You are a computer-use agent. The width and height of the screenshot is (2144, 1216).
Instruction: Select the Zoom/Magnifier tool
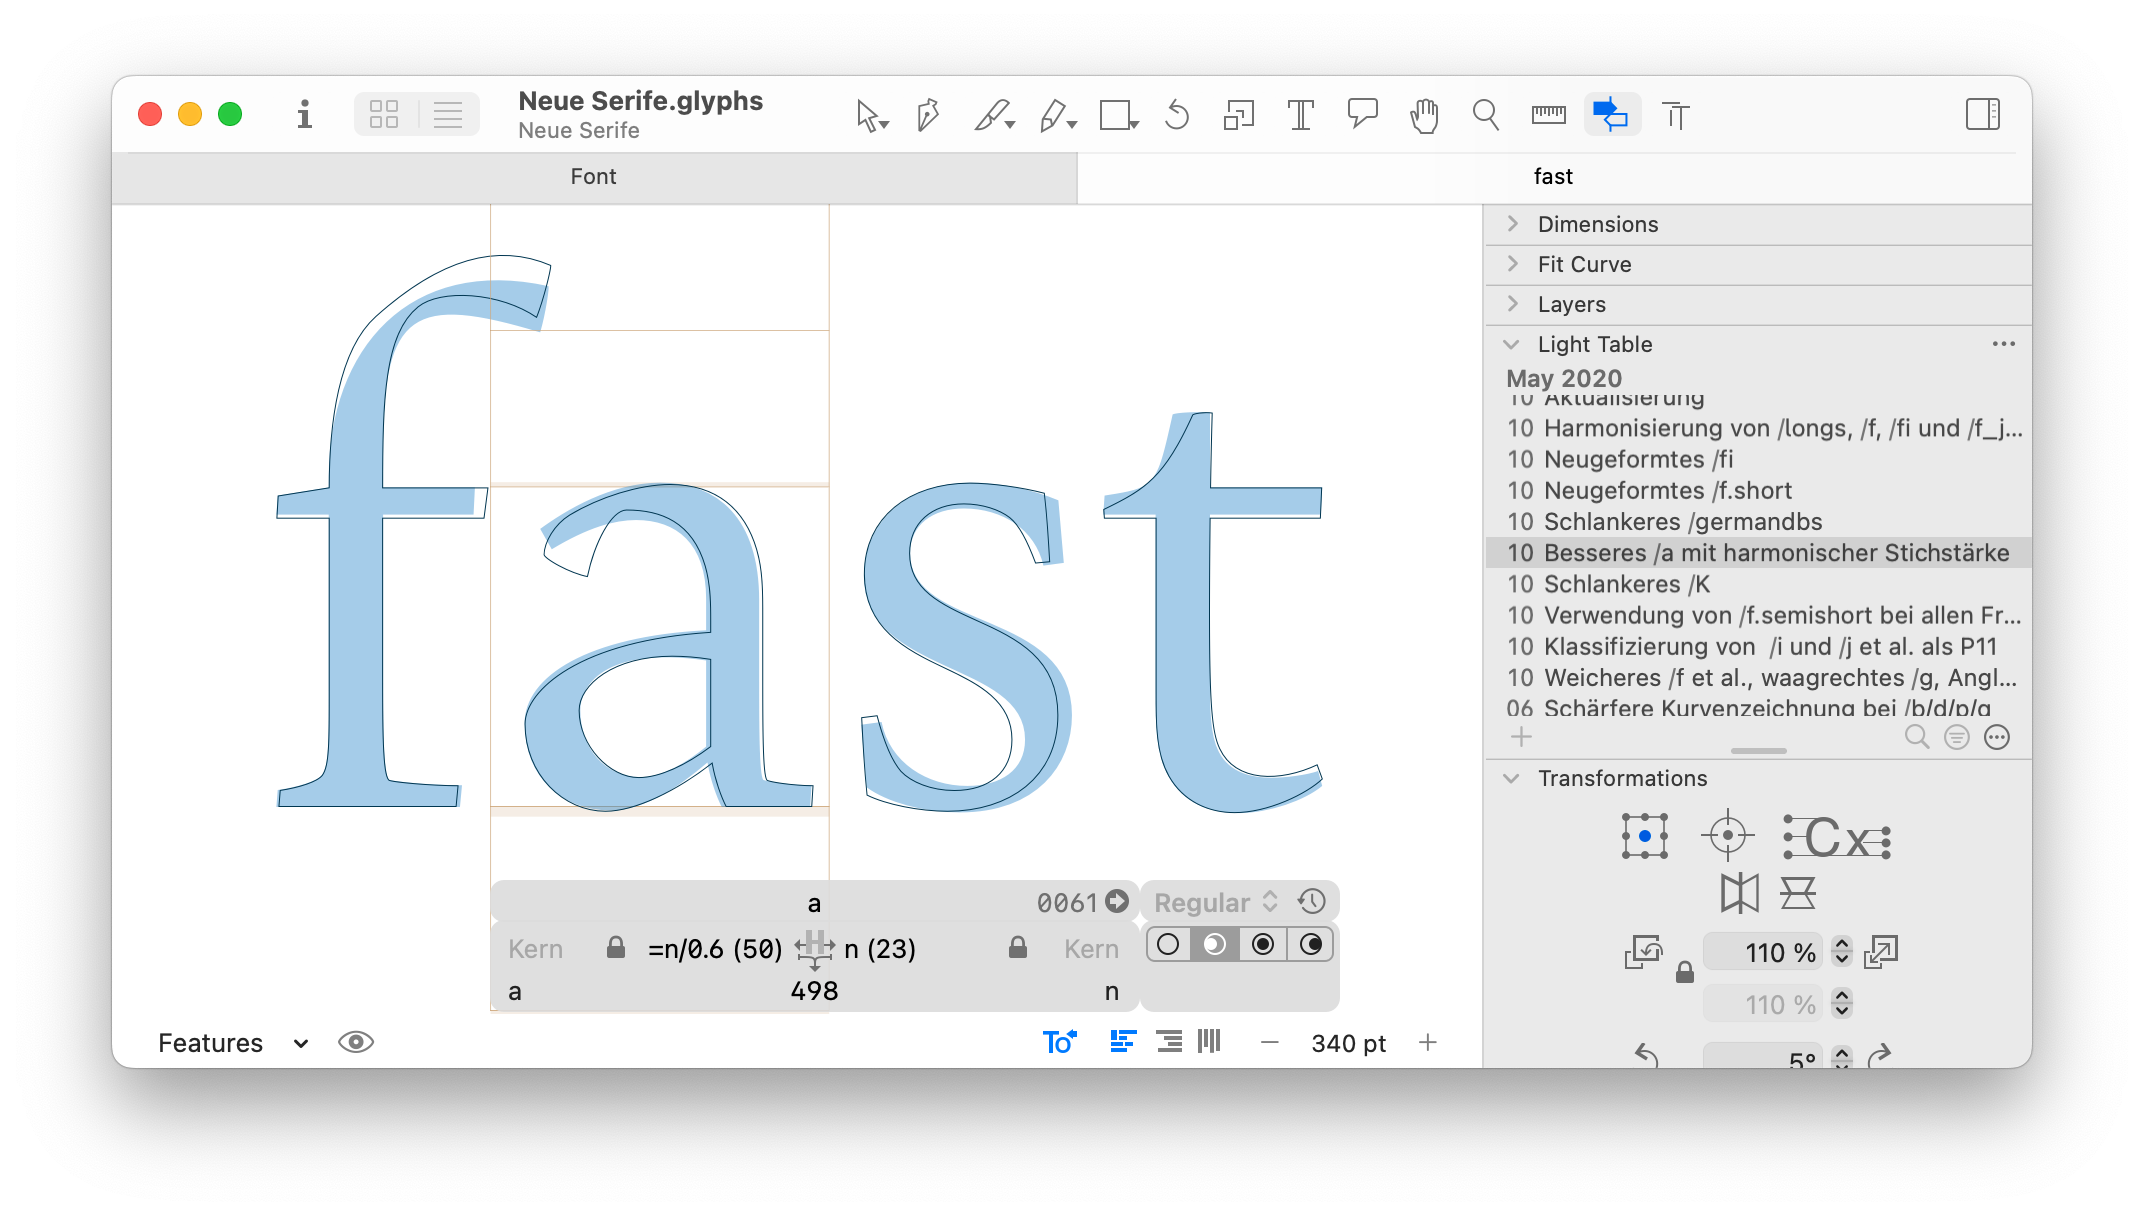coord(1484,115)
